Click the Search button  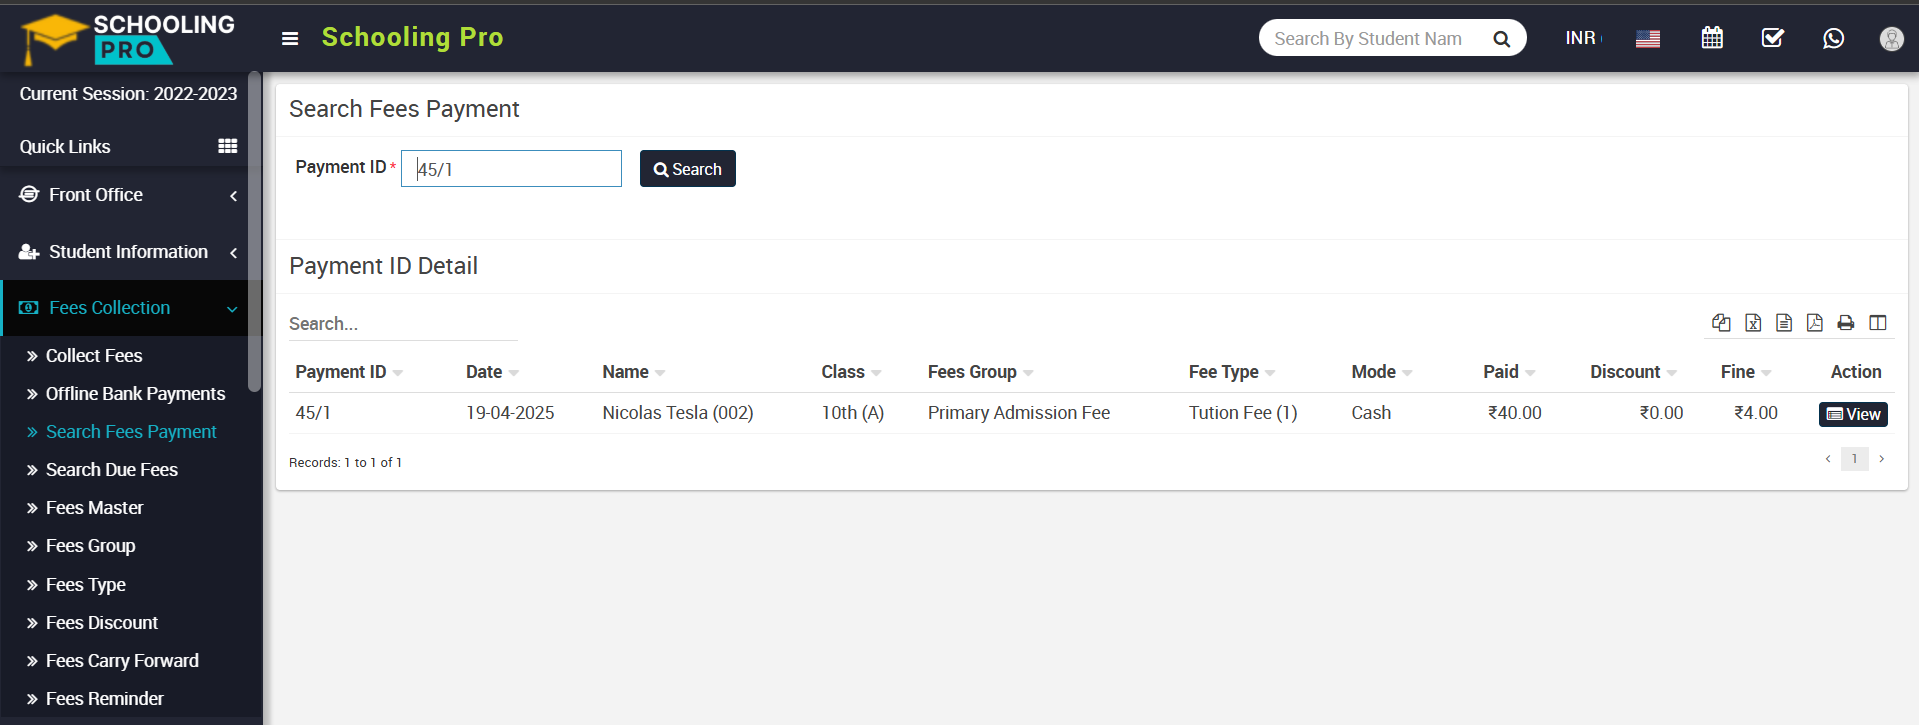coord(688,169)
